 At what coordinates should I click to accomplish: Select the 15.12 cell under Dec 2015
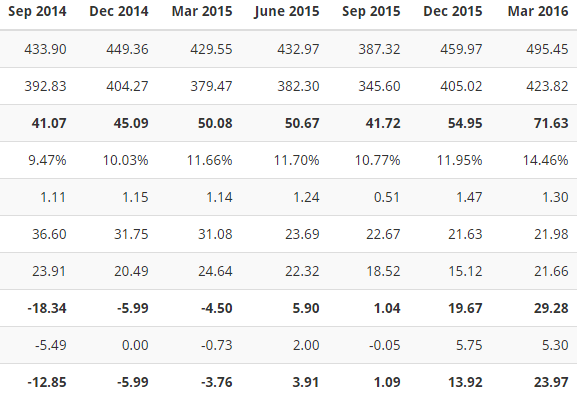(x=465, y=271)
